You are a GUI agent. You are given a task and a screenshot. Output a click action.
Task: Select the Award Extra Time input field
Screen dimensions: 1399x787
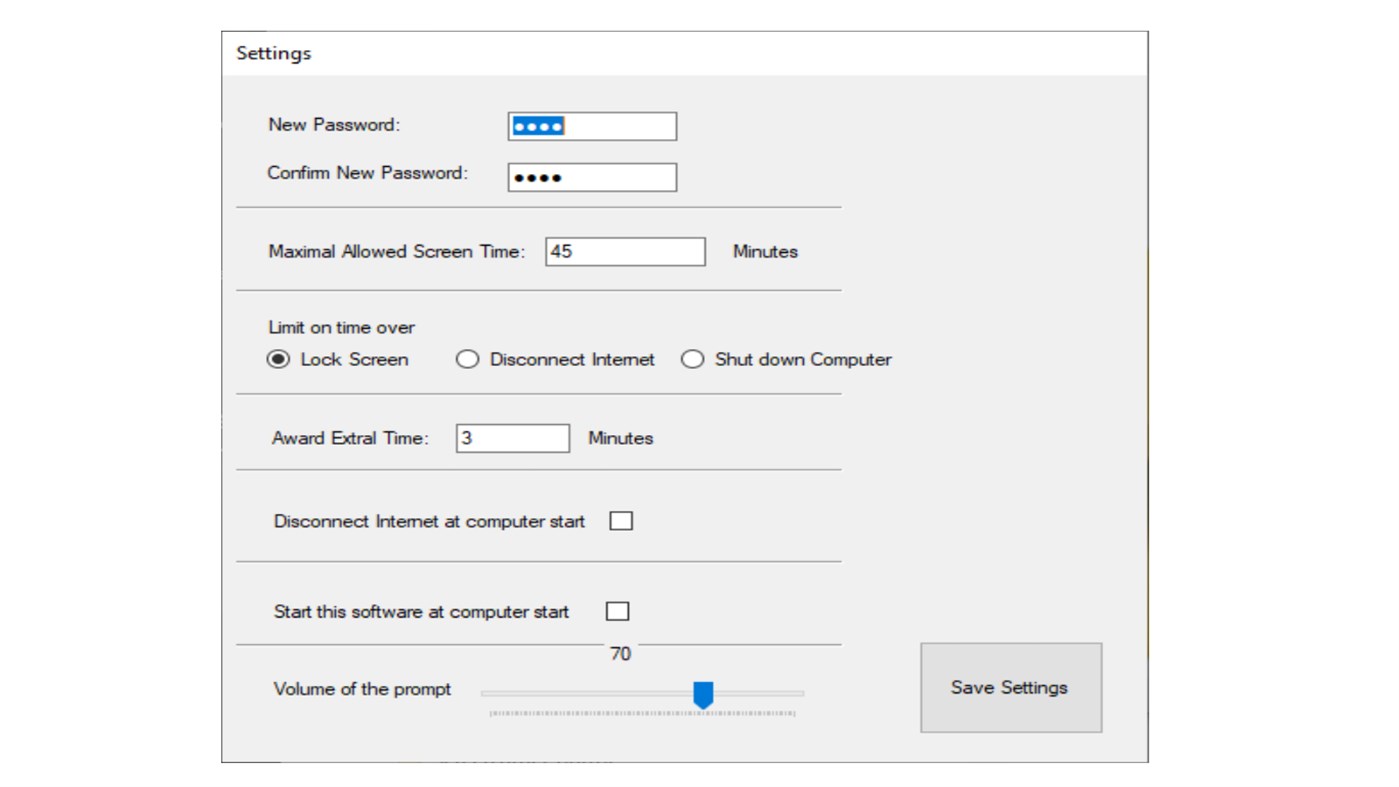point(512,438)
